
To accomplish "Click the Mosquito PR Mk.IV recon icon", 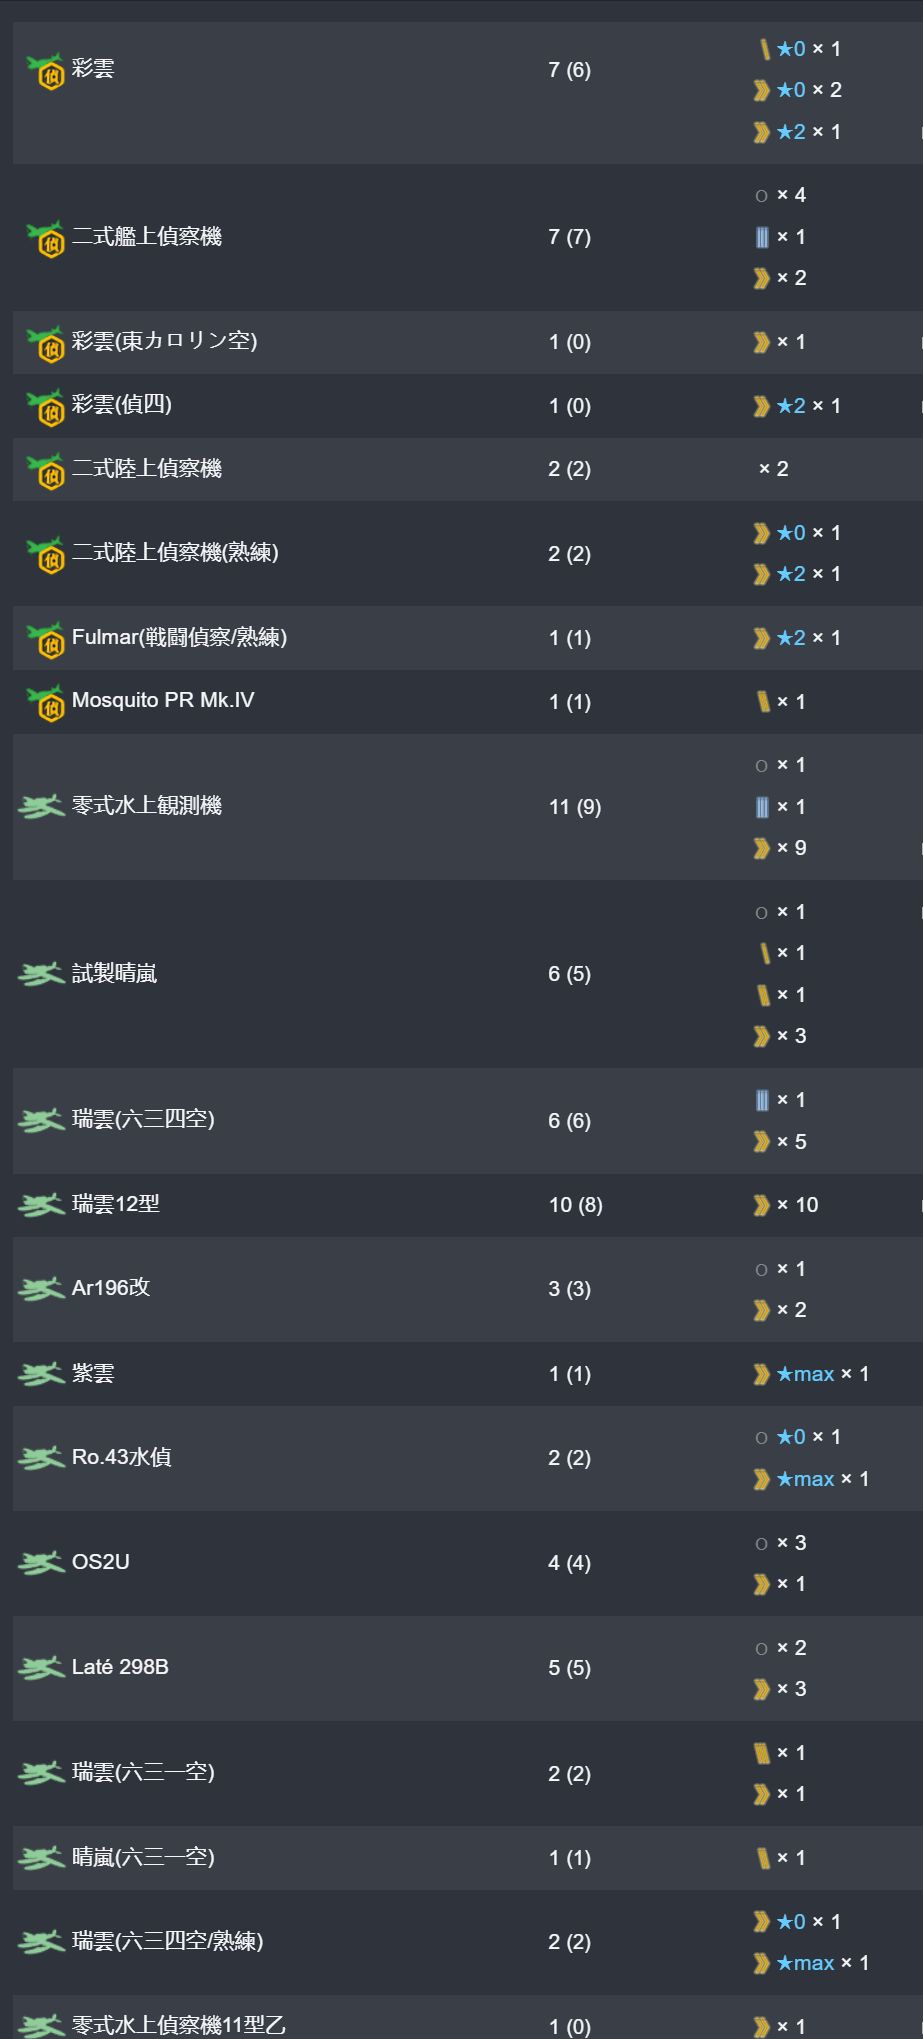I will tap(45, 703).
